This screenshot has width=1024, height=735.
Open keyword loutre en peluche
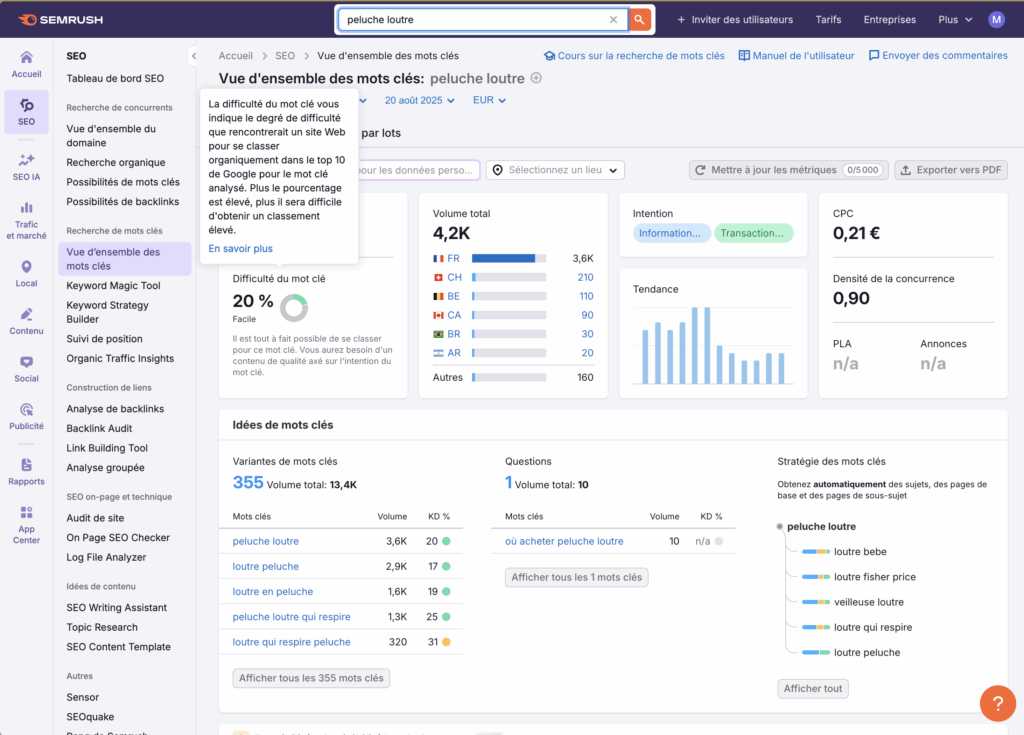point(272,591)
